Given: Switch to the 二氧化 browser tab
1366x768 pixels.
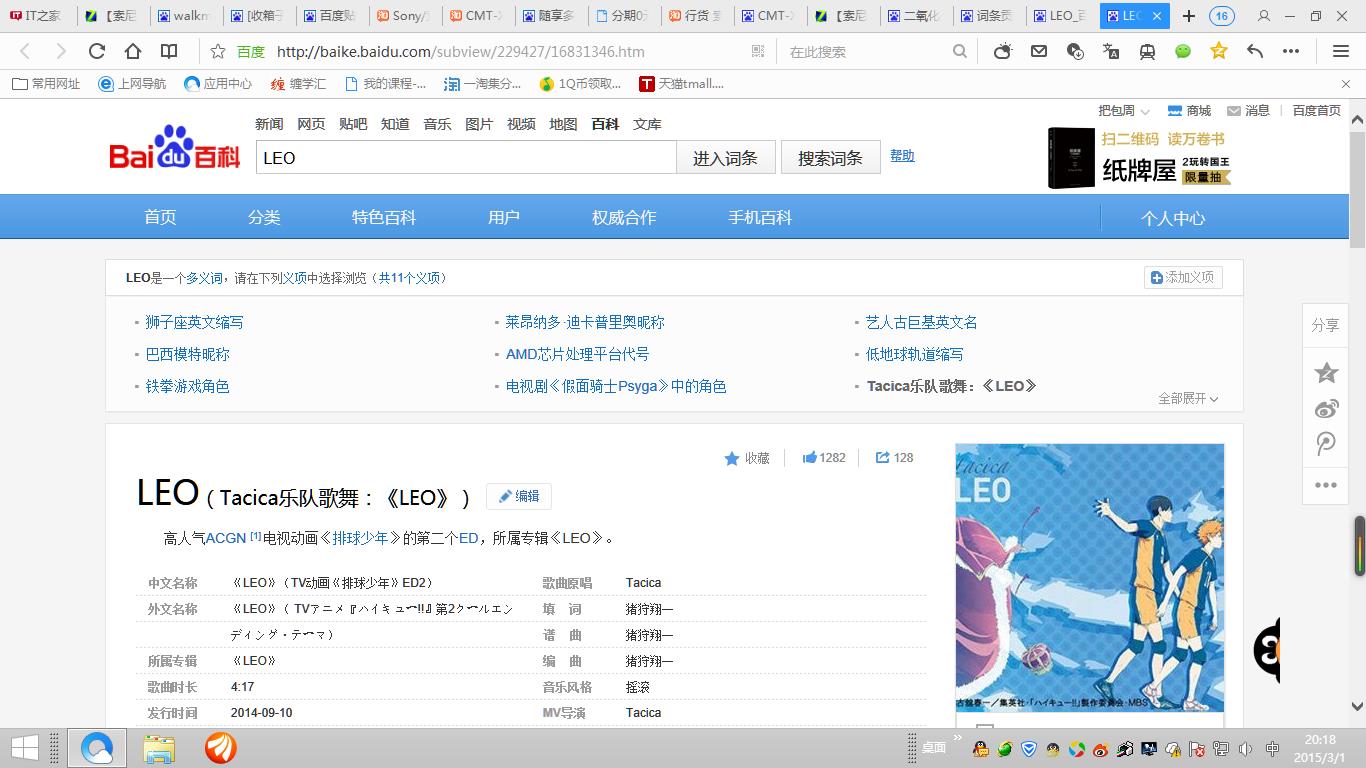Looking at the screenshot, I should coord(914,16).
